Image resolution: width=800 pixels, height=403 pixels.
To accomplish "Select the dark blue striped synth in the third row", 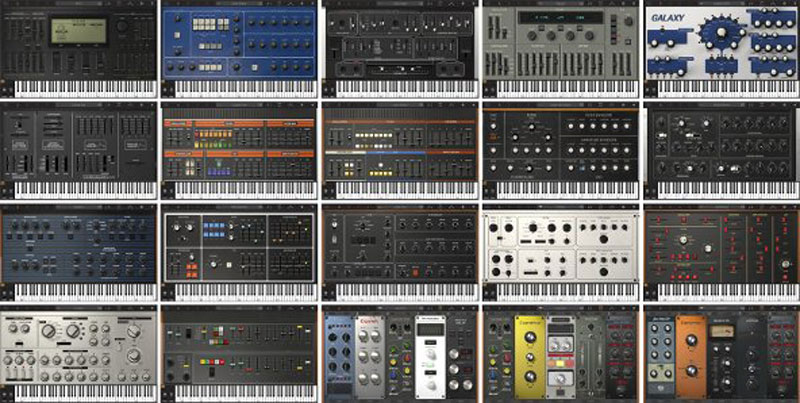I will point(79,253).
